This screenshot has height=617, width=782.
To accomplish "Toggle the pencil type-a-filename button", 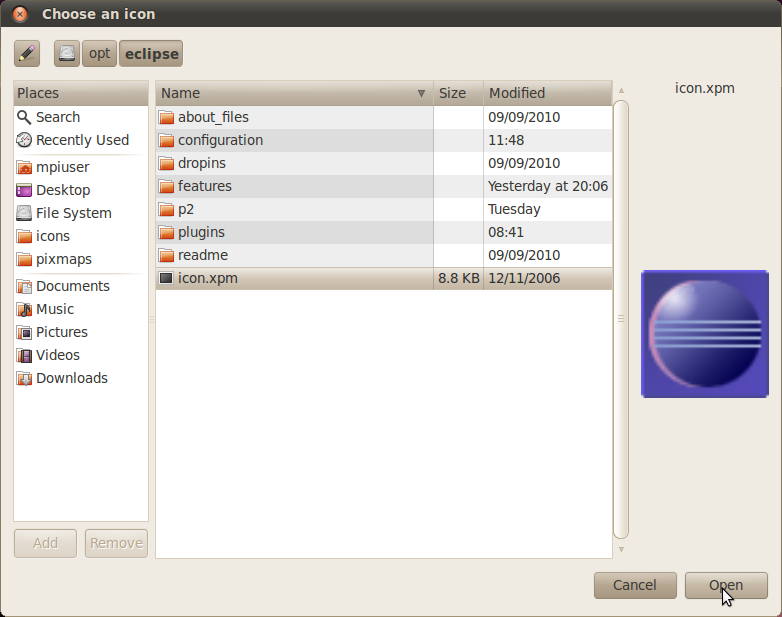I will coord(27,53).
